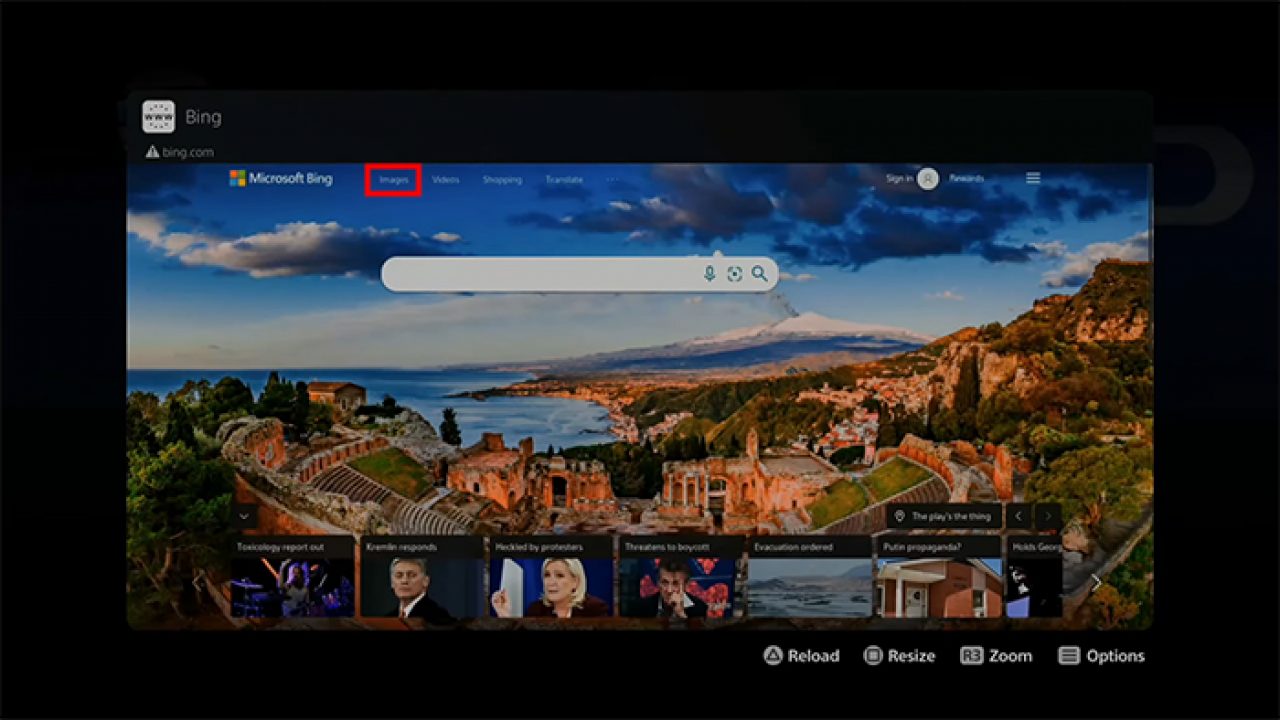Click the warning icon beside bing.com
The height and width of the screenshot is (720, 1280).
[152, 152]
